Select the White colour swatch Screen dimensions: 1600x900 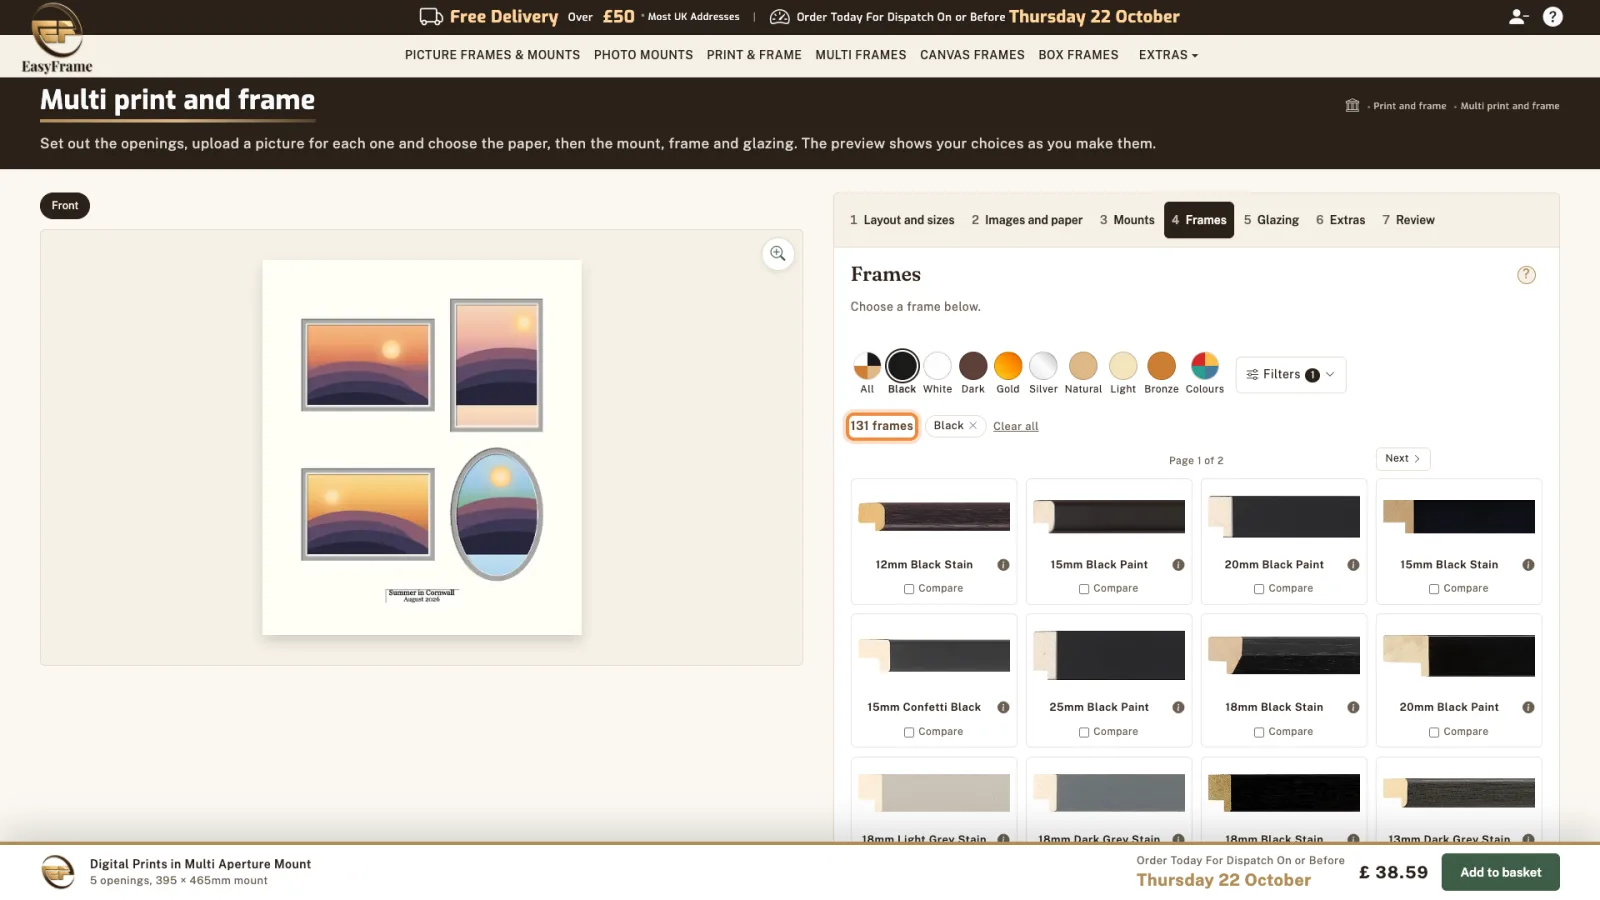pos(937,366)
